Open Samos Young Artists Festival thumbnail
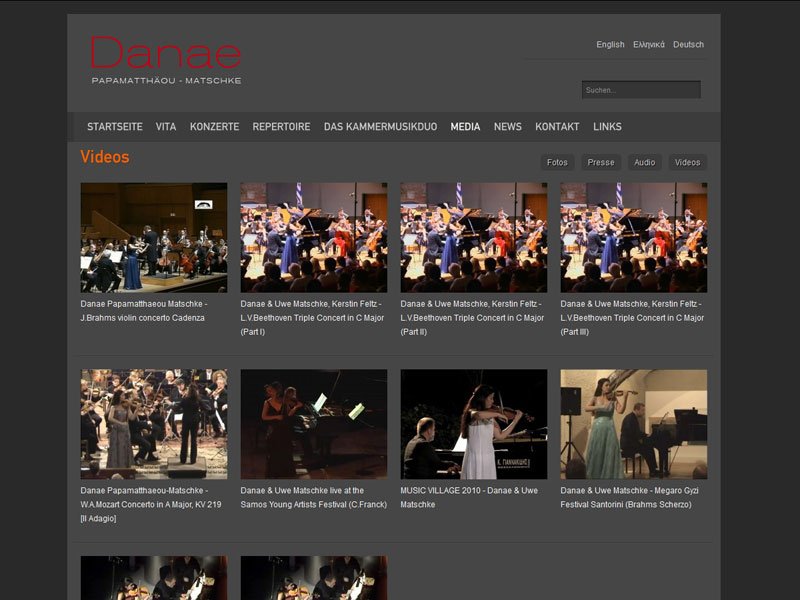The width and height of the screenshot is (800, 600). click(x=314, y=424)
